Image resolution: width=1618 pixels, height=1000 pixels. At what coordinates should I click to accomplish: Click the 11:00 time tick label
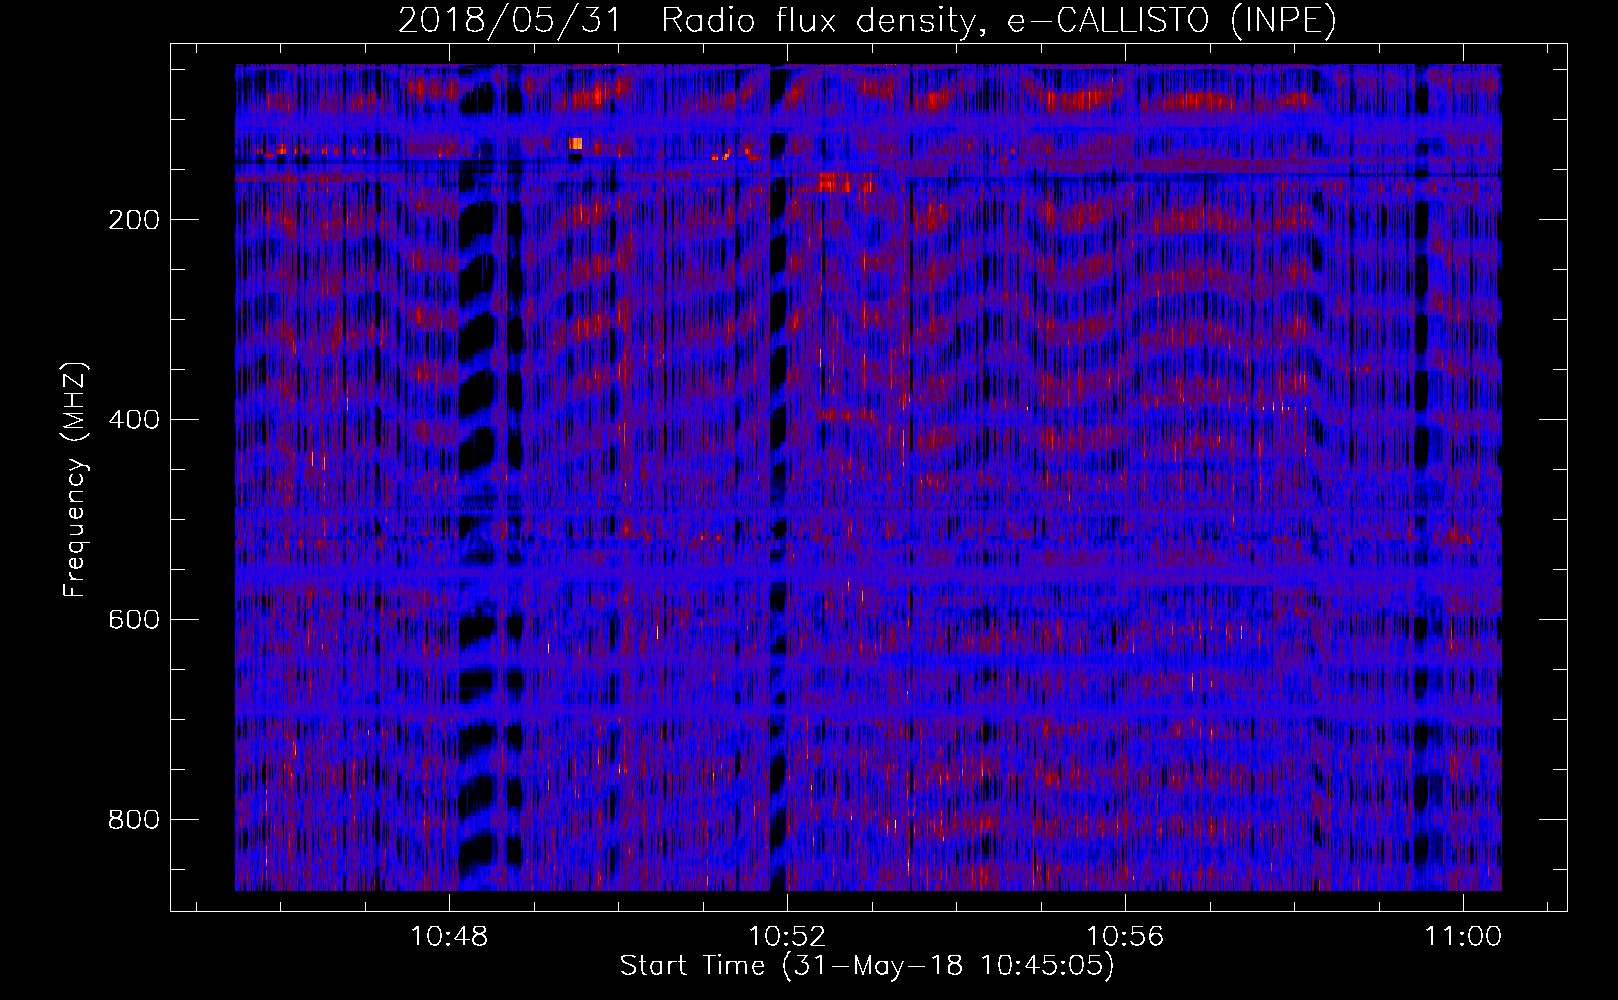(x=1464, y=937)
